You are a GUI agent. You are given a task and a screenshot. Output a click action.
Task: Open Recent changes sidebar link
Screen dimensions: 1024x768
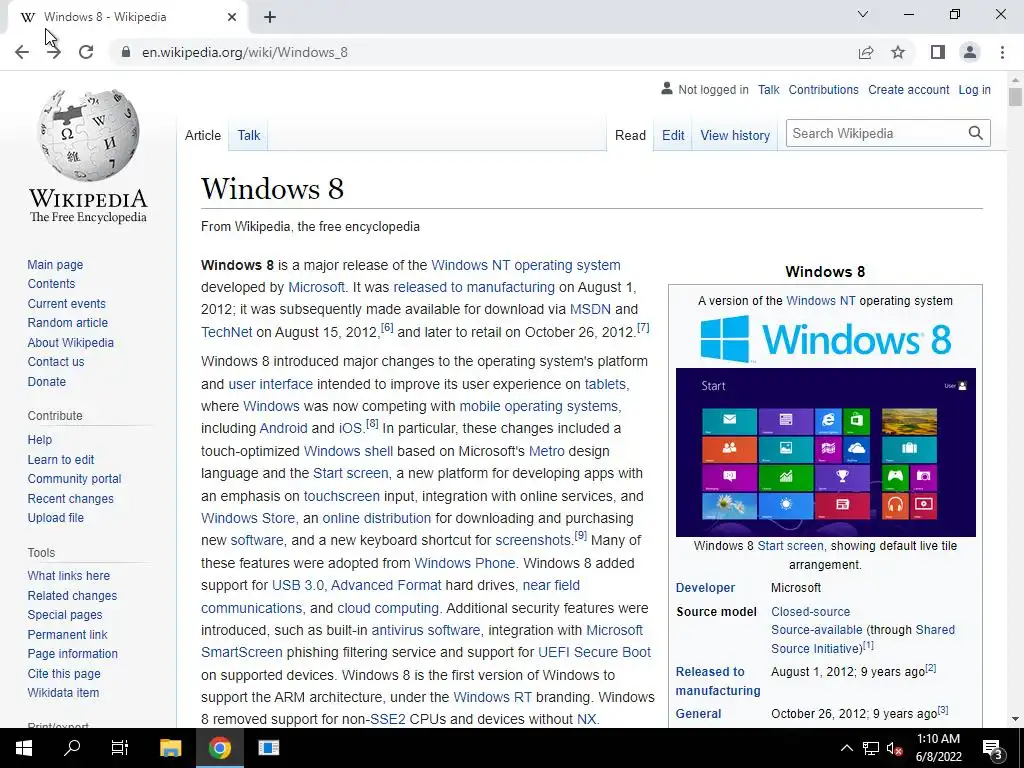71,498
